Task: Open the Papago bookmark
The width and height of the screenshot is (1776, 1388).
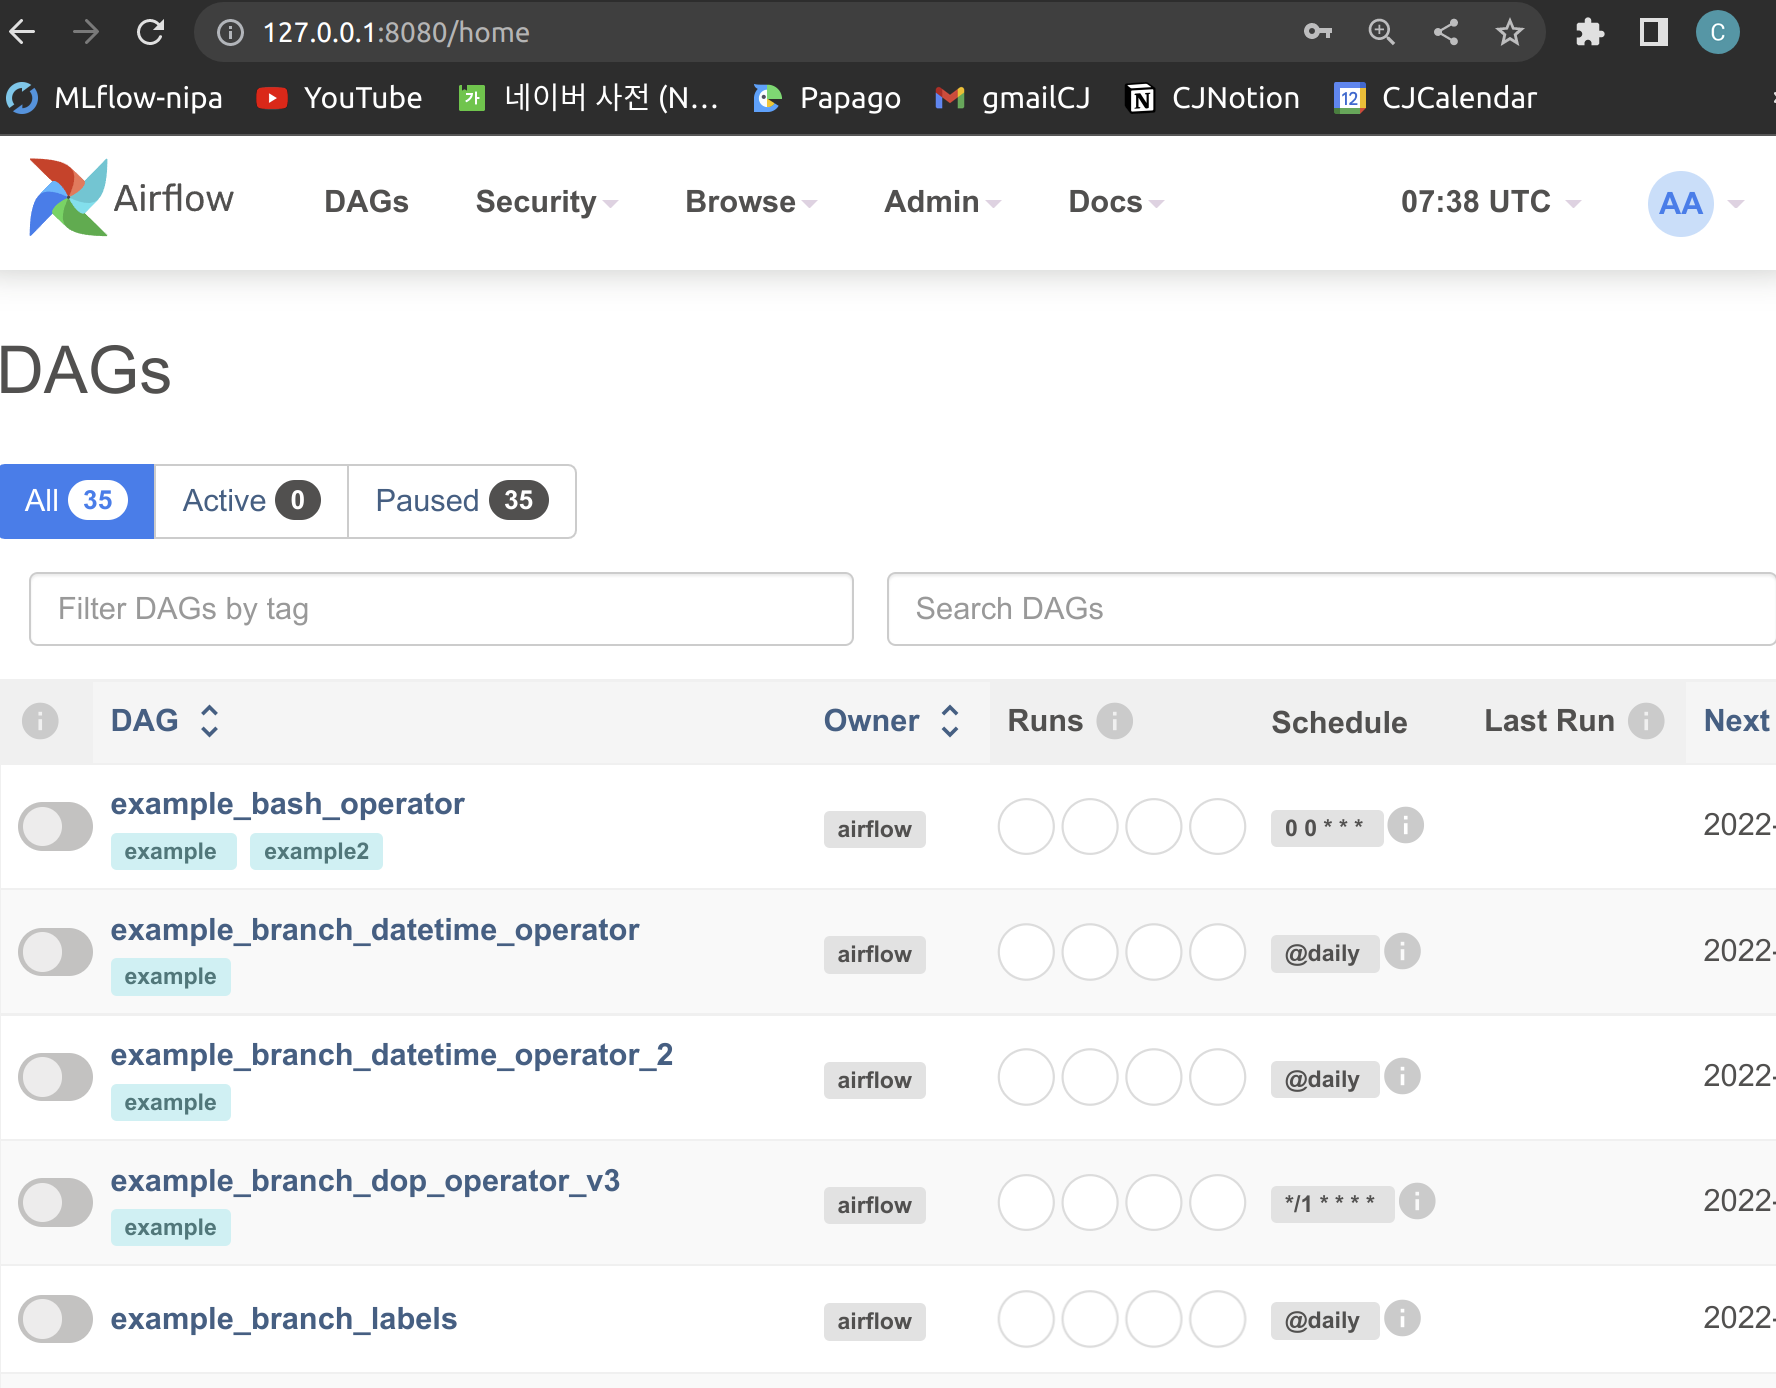Action: [827, 98]
